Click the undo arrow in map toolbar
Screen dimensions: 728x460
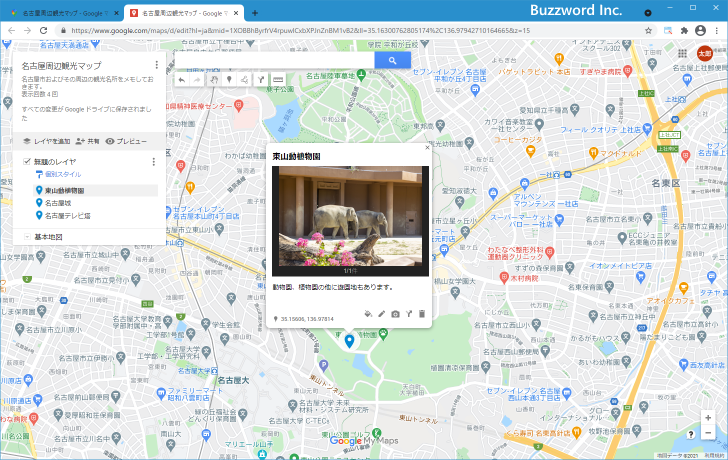click(x=182, y=80)
